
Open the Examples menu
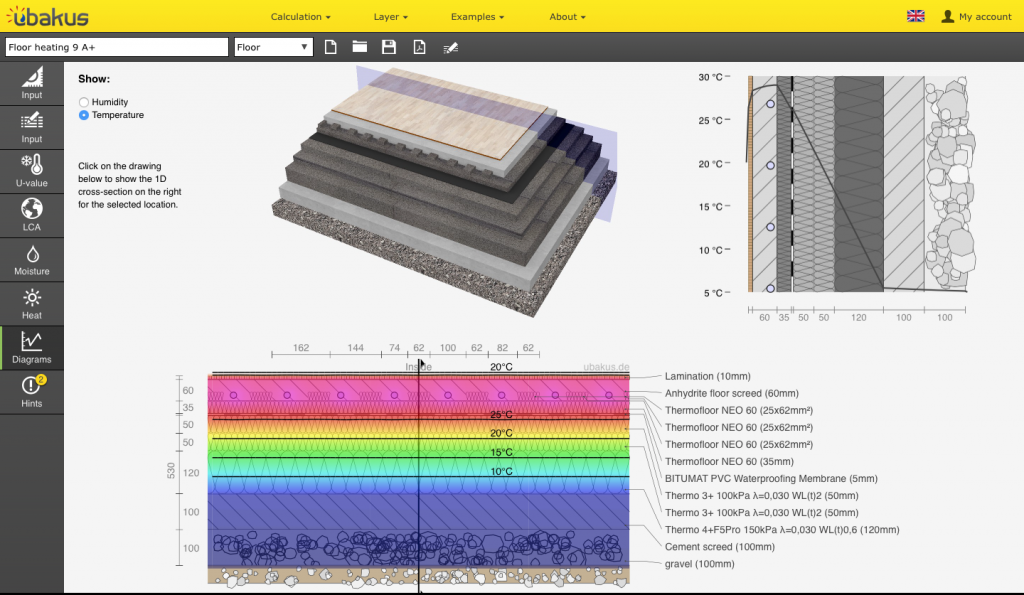coord(477,17)
